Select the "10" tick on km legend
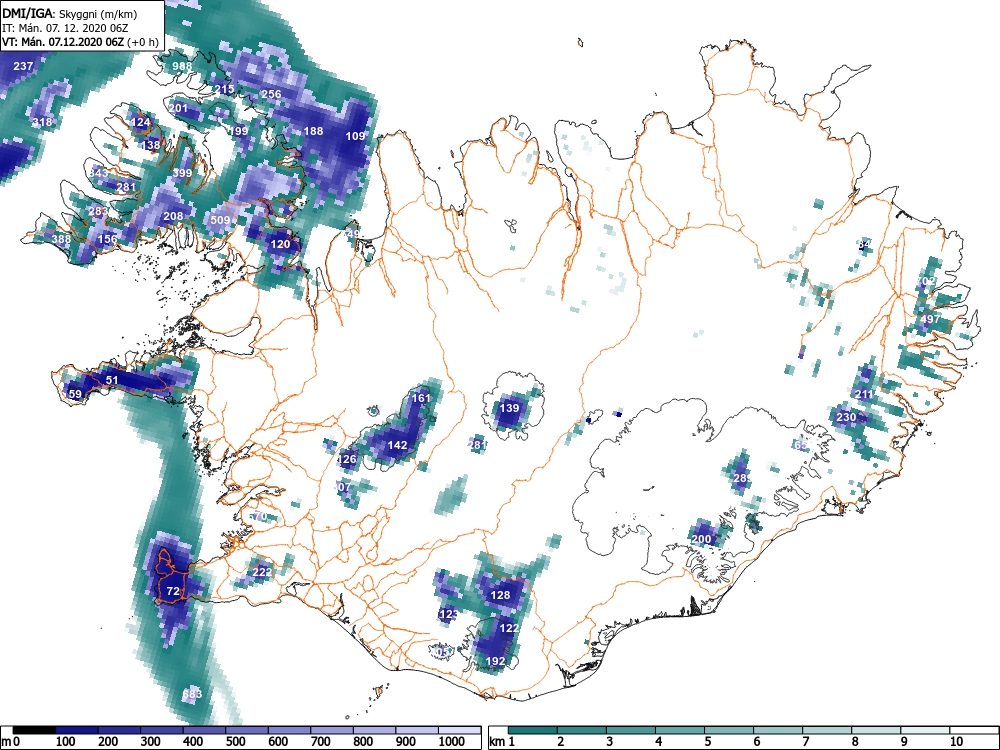Viewport: 1000px width, 750px height. (x=957, y=742)
